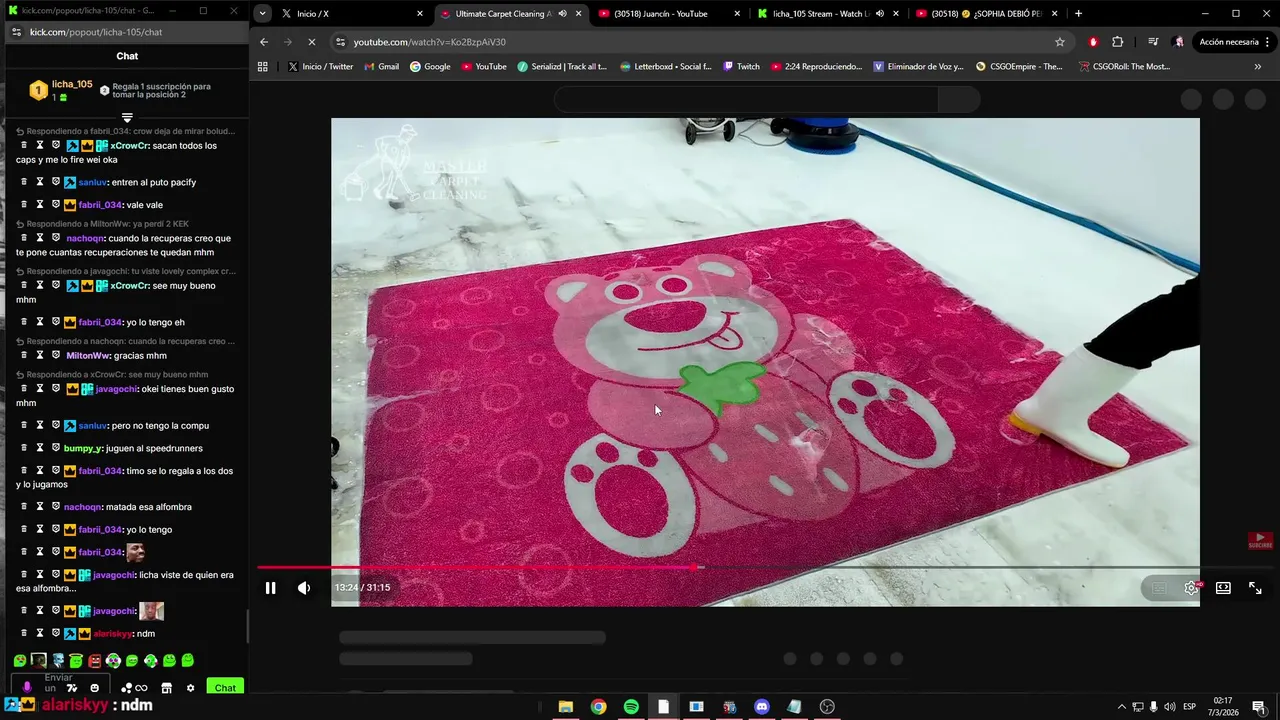Go back with the browser back arrow
Screen dimensions: 1280x720
(264, 42)
